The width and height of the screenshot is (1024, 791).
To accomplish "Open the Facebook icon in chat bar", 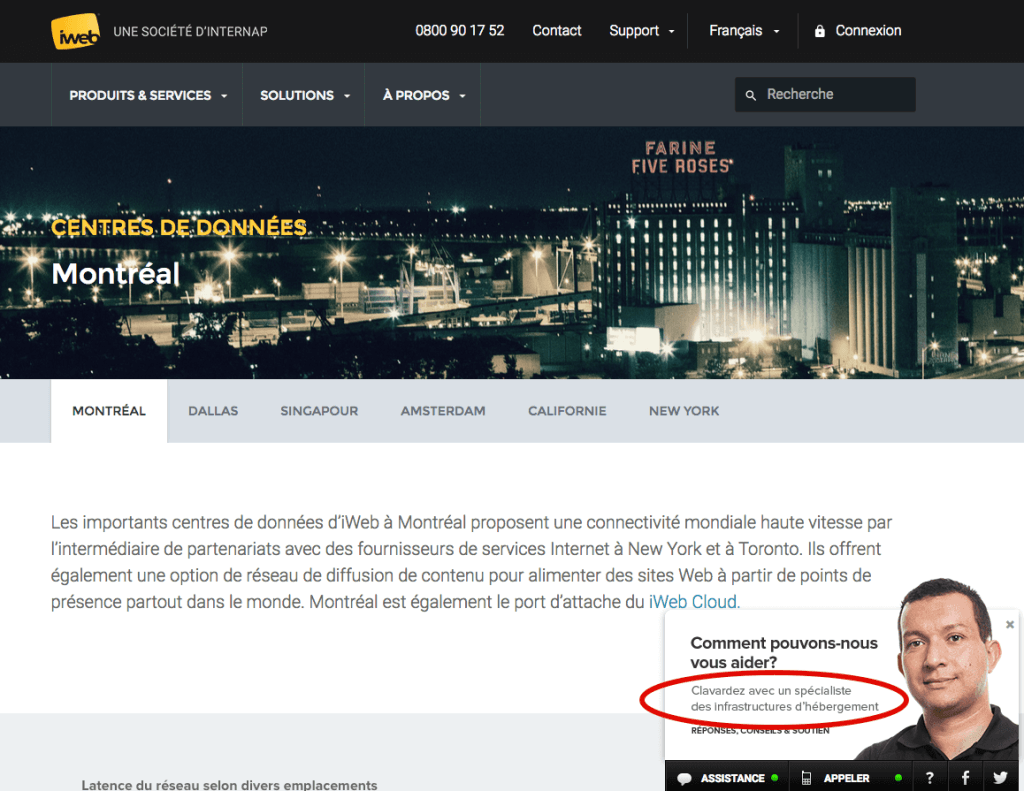I will click(x=965, y=777).
